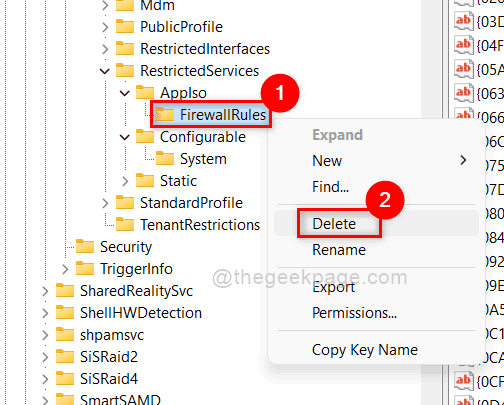Screen dimensions: 504x405
Task: Click the string value icon beside {0CF
Action: [x=464, y=380]
